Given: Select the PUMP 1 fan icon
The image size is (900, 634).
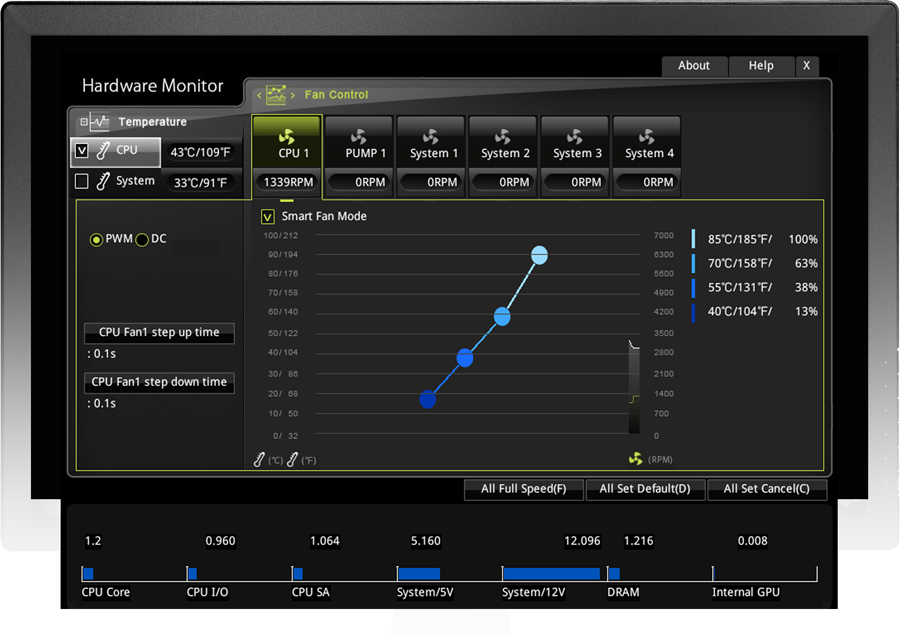Looking at the screenshot, I should pyautogui.click(x=359, y=135).
